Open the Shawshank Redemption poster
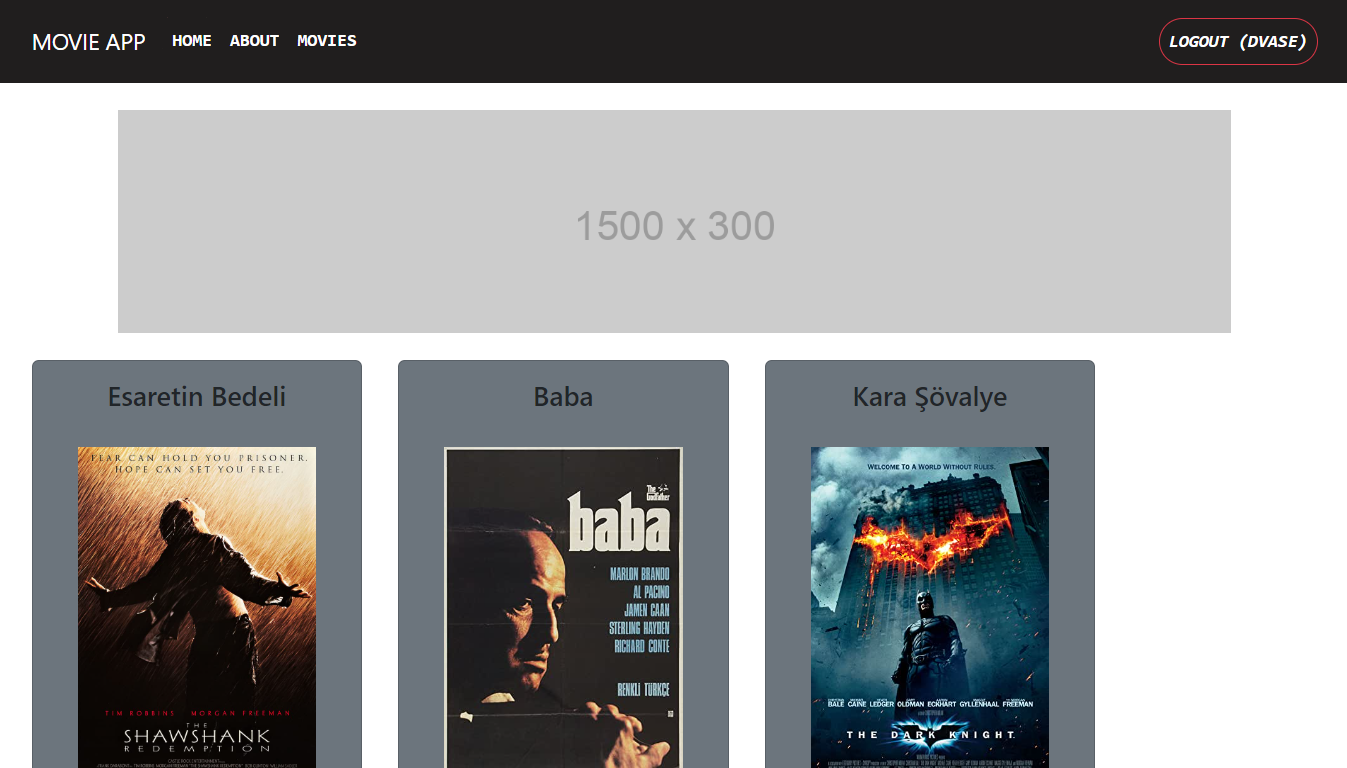This screenshot has width=1347, height=768. [x=197, y=607]
